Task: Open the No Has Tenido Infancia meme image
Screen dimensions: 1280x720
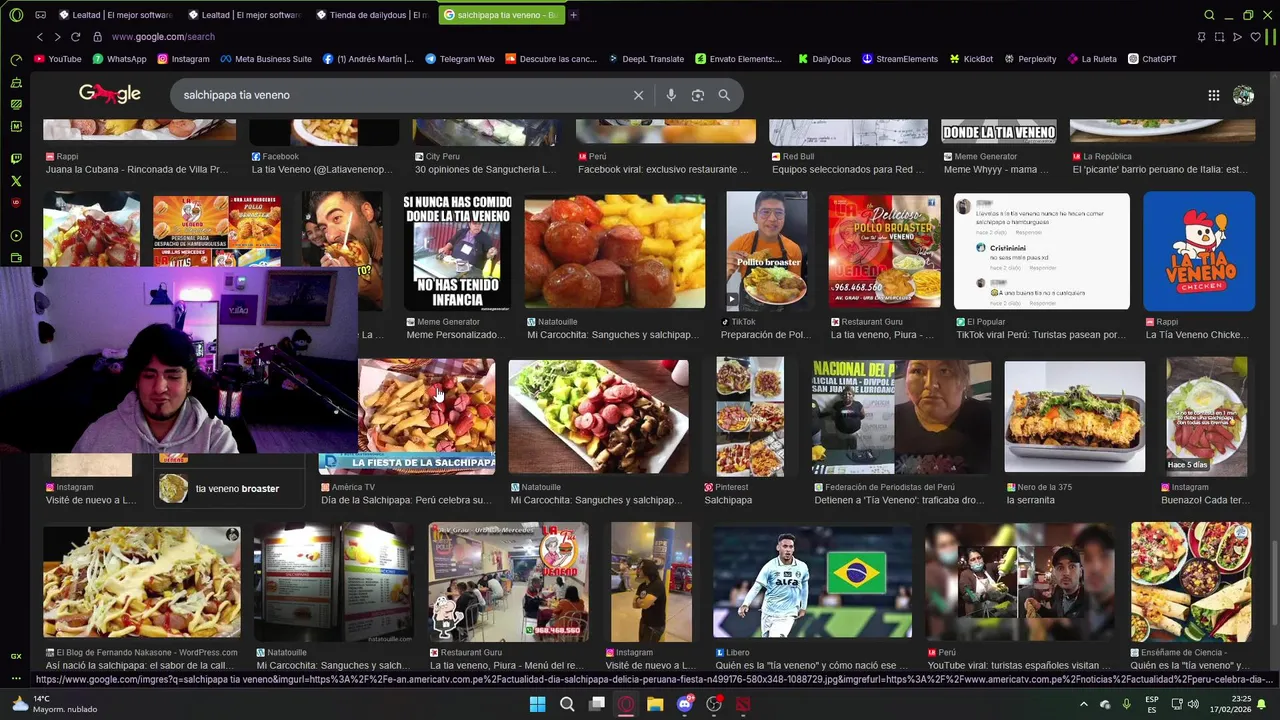Action: tap(457, 251)
